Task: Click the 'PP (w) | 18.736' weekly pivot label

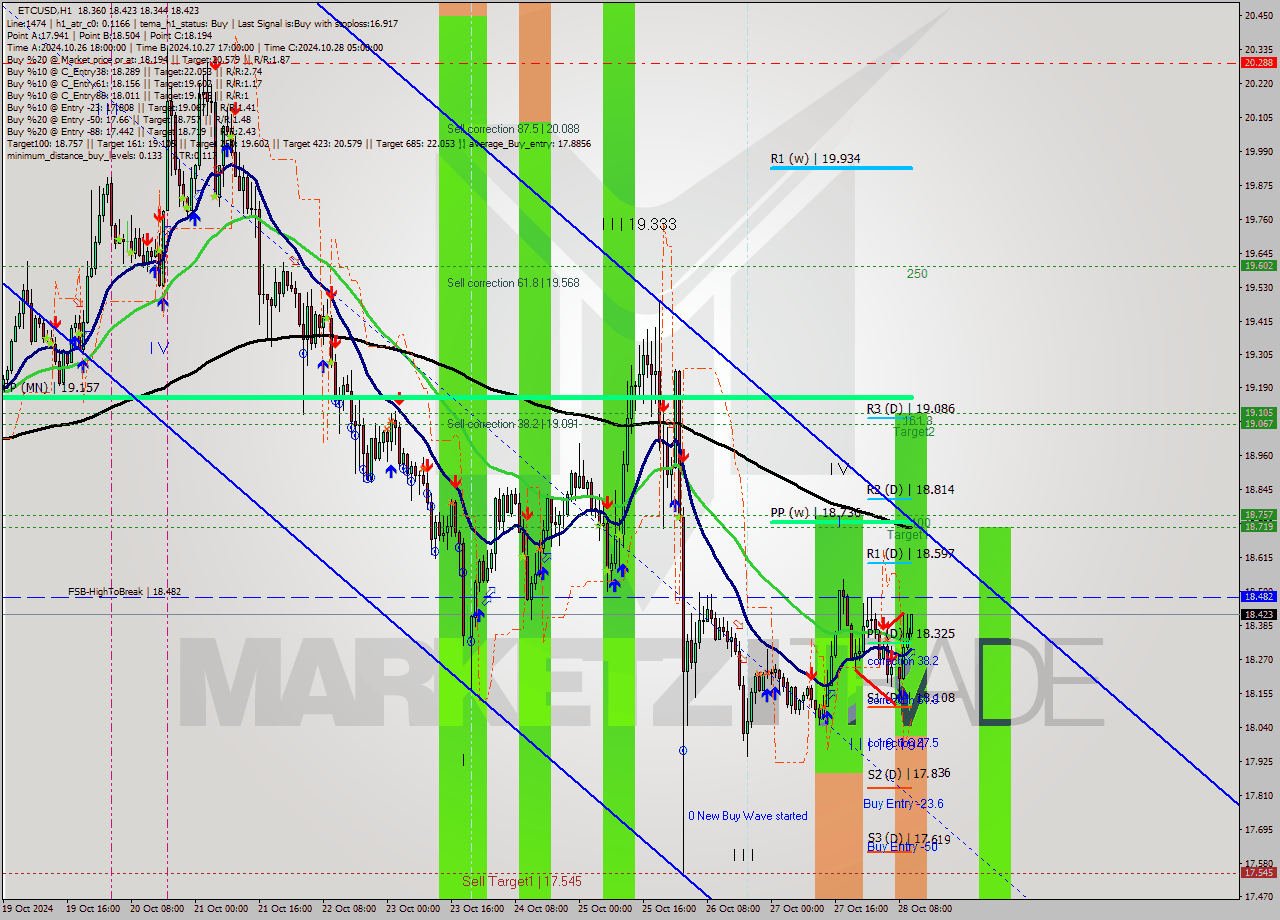Action: coord(816,512)
